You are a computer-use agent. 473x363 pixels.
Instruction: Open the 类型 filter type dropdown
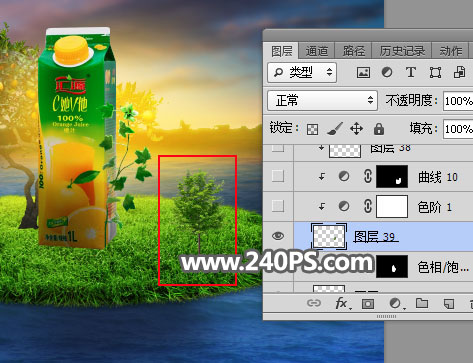pyautogui.click(x=302, y=72)
